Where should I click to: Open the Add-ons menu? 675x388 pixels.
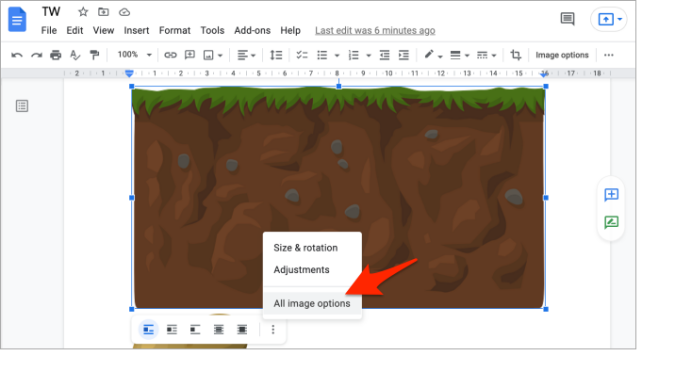(x=252, y=31)
